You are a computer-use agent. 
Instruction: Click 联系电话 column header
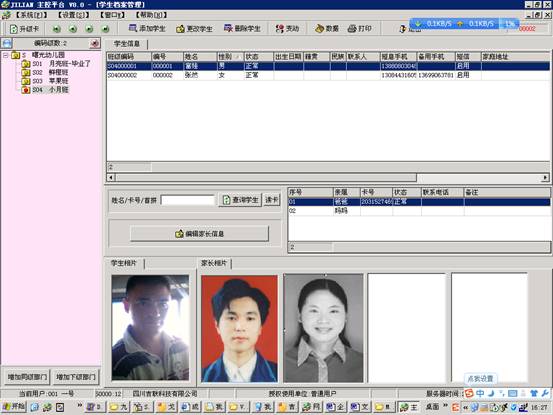442,193
